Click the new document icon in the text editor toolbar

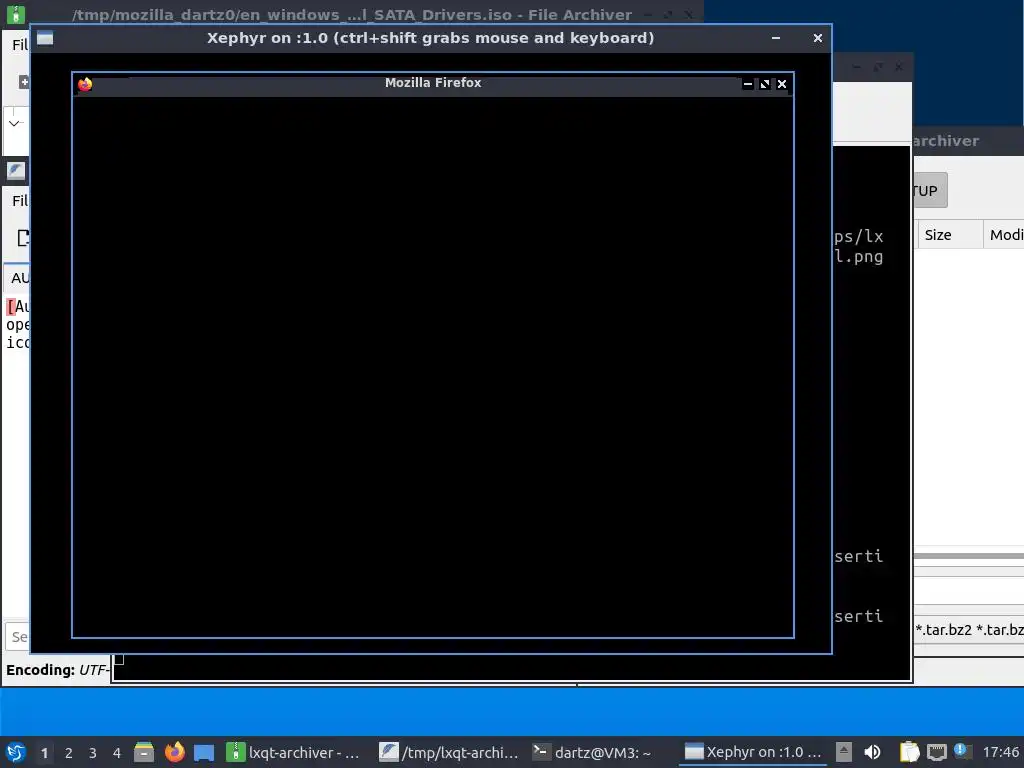click(x=24, y=238)
